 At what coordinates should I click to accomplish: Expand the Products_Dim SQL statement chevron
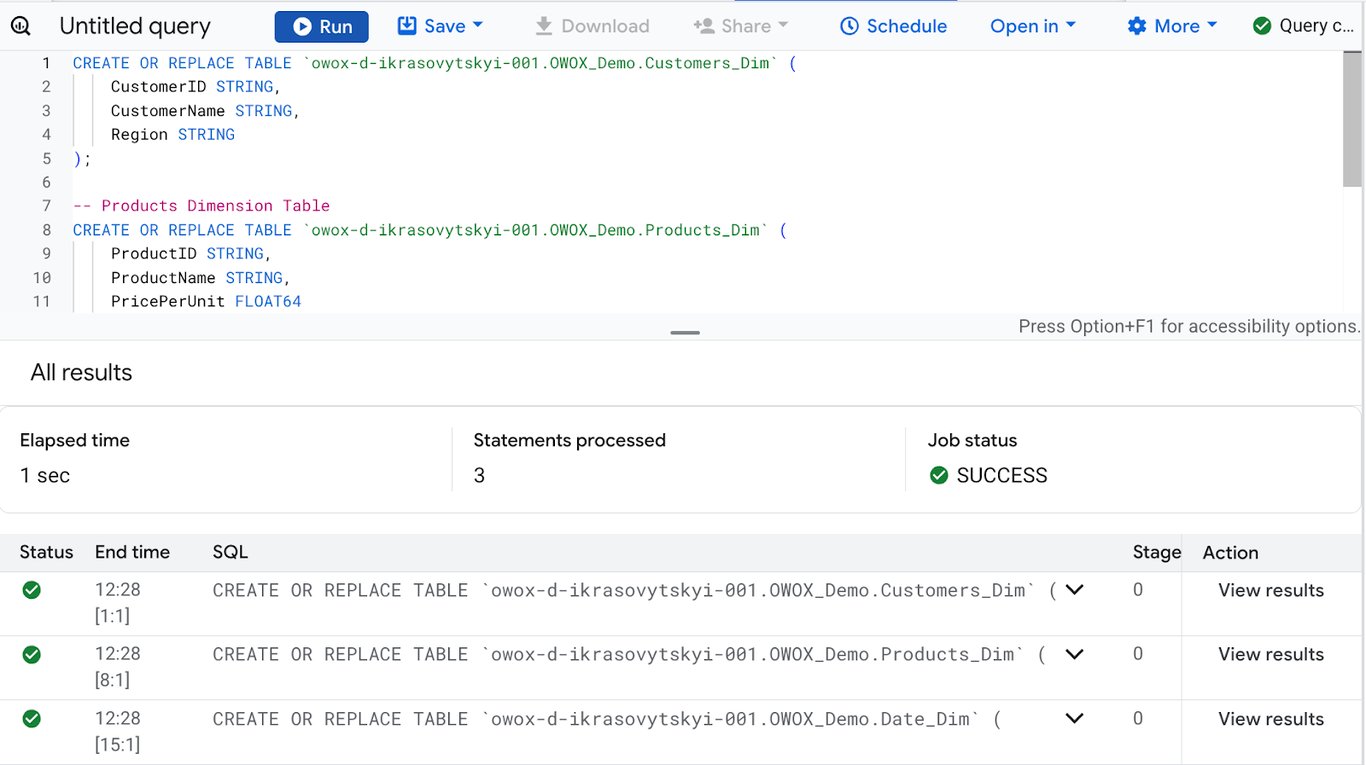[1074, 654]
